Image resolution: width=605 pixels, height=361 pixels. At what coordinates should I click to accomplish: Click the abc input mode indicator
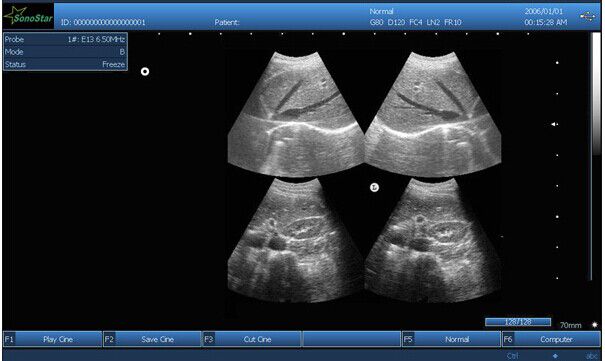[x=592, y=356]
